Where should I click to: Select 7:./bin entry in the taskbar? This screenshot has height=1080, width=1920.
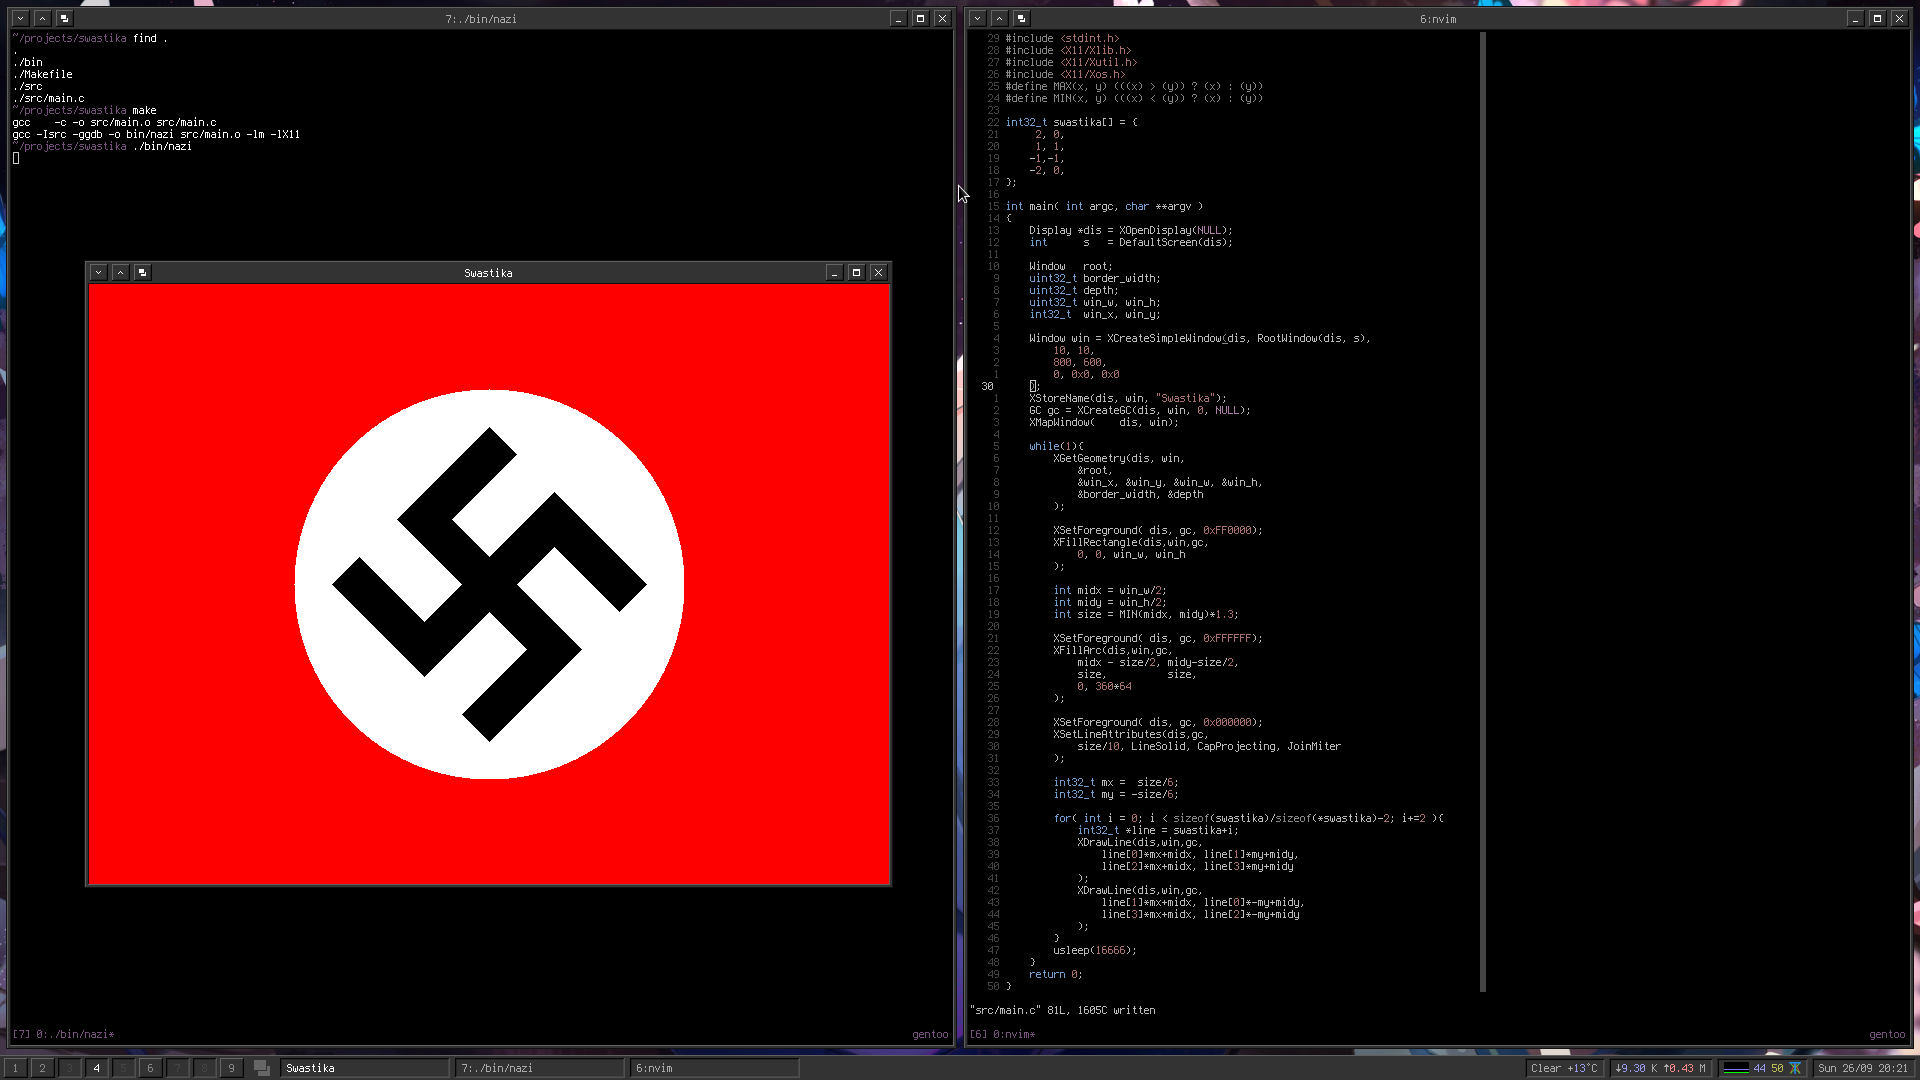coord(540,1068)
